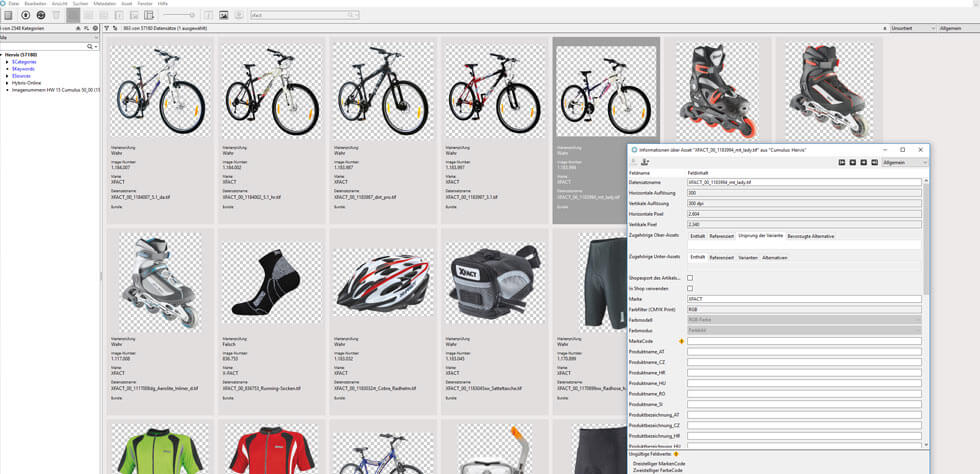Click the image preview toolbar icon
The image size is (980, 474).
point(224,14)
